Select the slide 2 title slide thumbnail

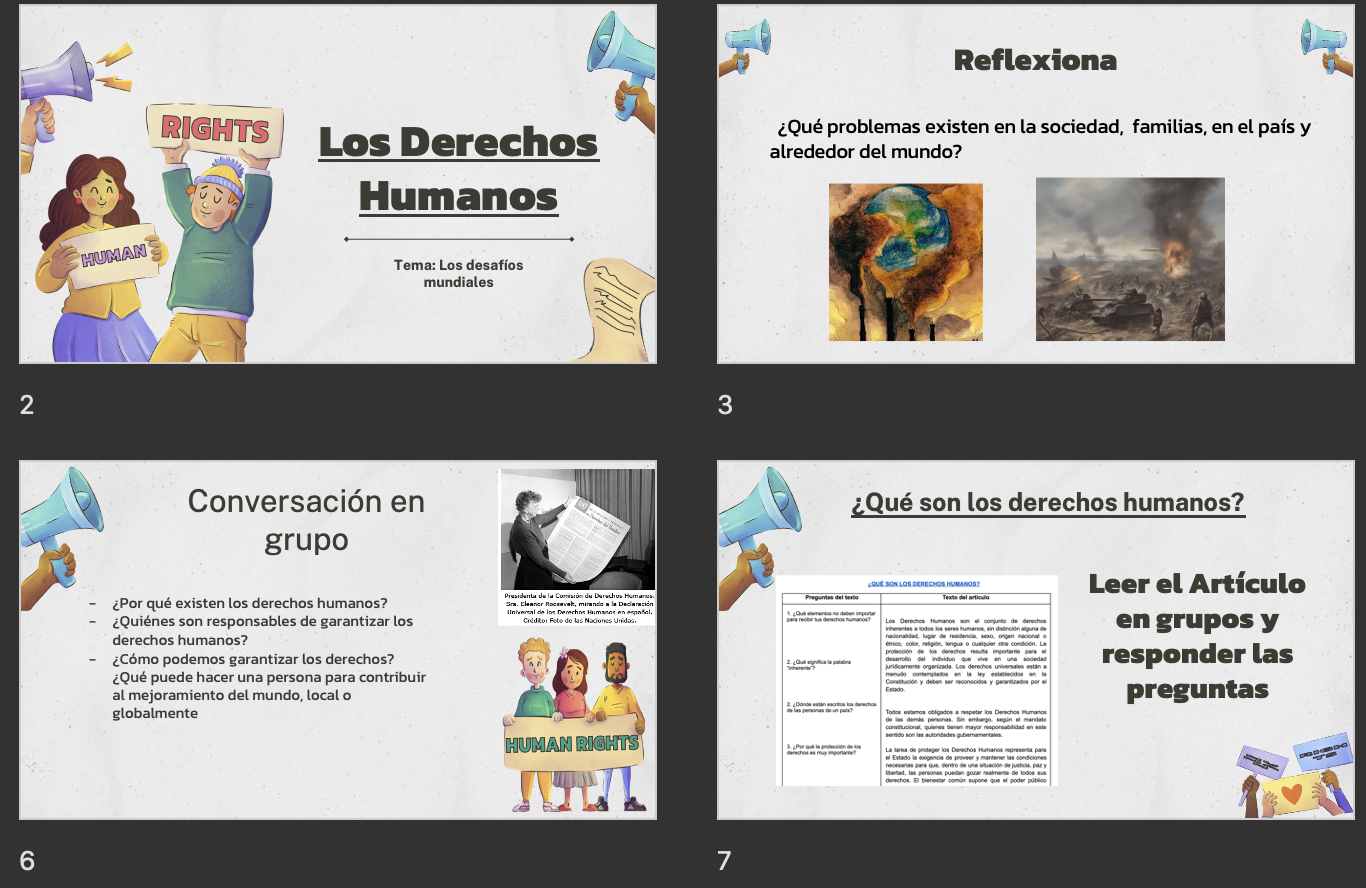click(x=338, y=184)
